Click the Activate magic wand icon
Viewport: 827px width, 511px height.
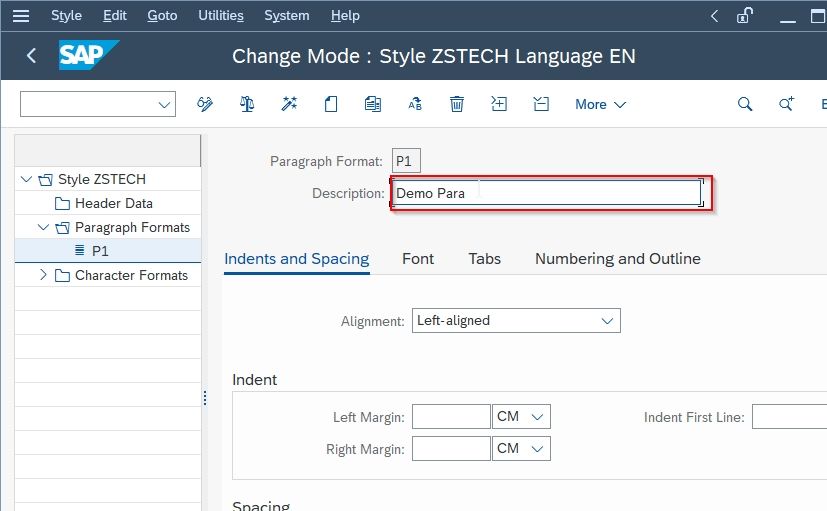pos(289,104)
